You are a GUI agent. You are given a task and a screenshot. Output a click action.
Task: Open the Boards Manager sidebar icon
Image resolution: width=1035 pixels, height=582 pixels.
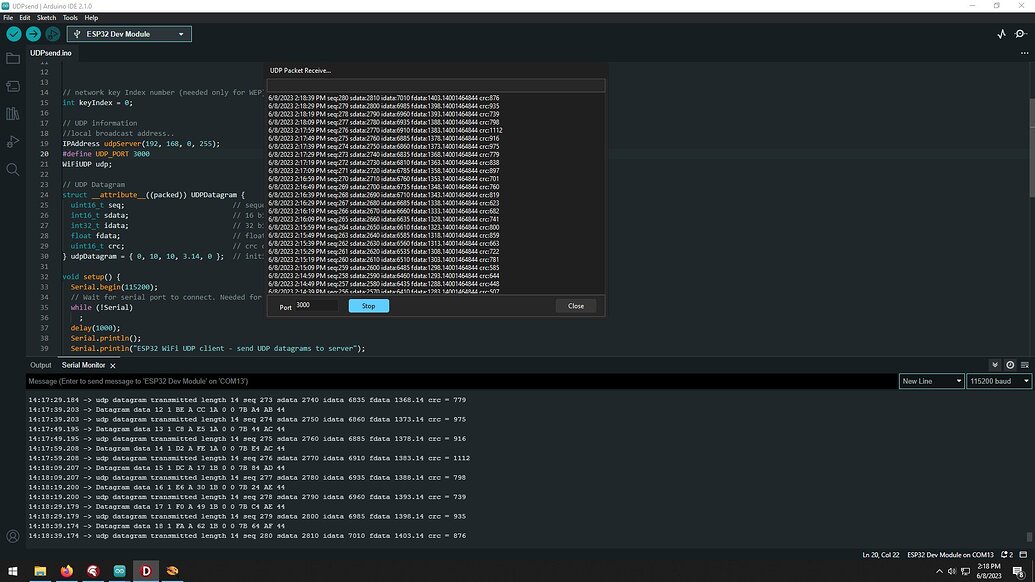(13, 86)
